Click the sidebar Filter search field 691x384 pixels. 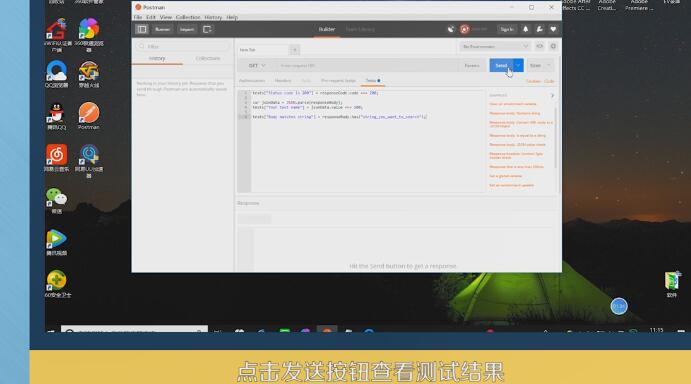183,46
